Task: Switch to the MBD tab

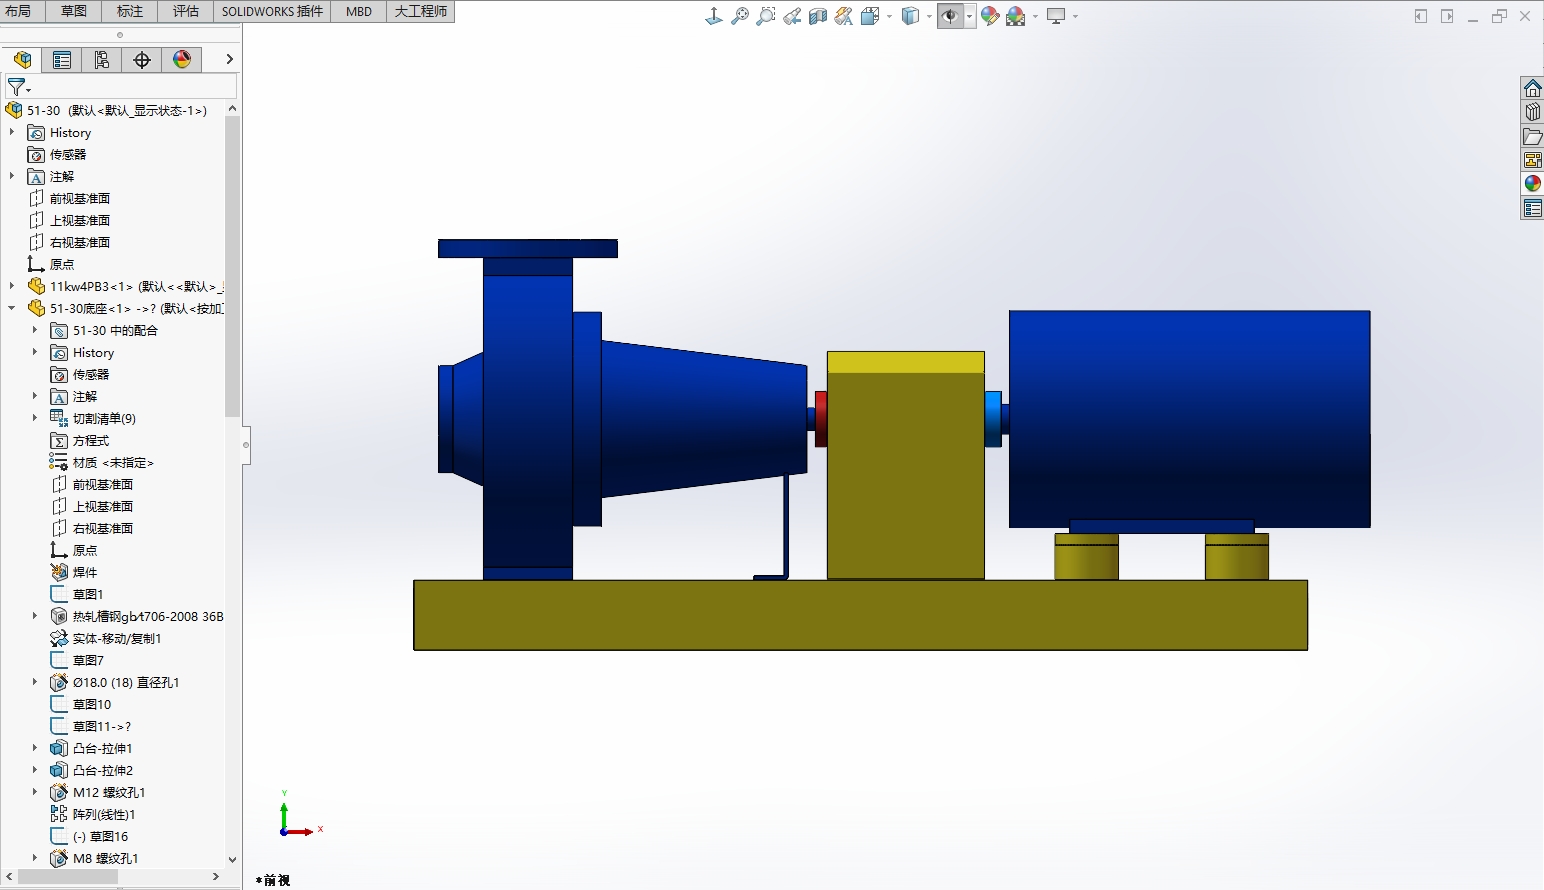Action: pos(359,11)
